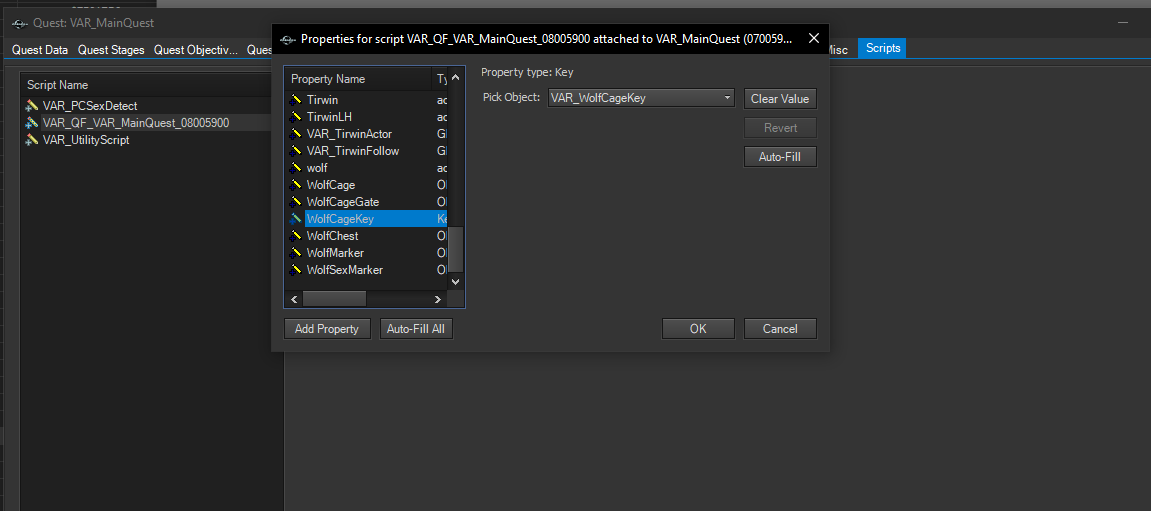1151x511 pixels.
Task: Click the icon beside WolfSexMarker property
Action: (296, 269)
